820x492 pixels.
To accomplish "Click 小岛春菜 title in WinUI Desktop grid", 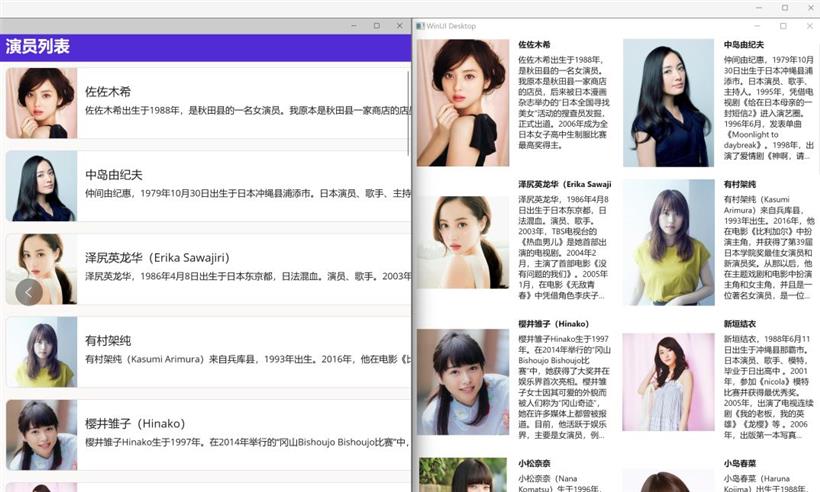I will [x=739, y=464].
